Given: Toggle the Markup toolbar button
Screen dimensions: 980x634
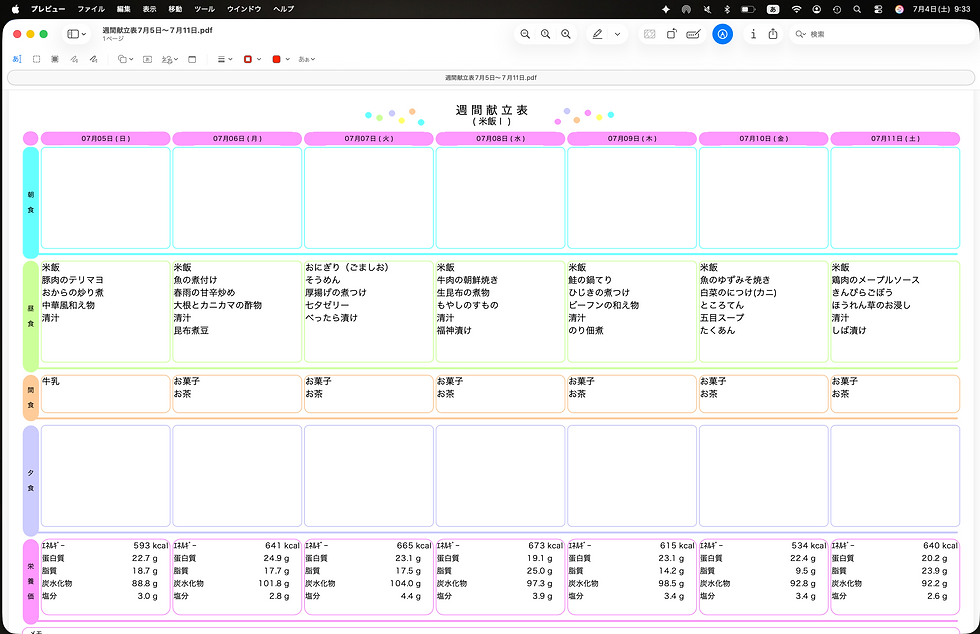Looking at the screenshot, I should 722,34.
